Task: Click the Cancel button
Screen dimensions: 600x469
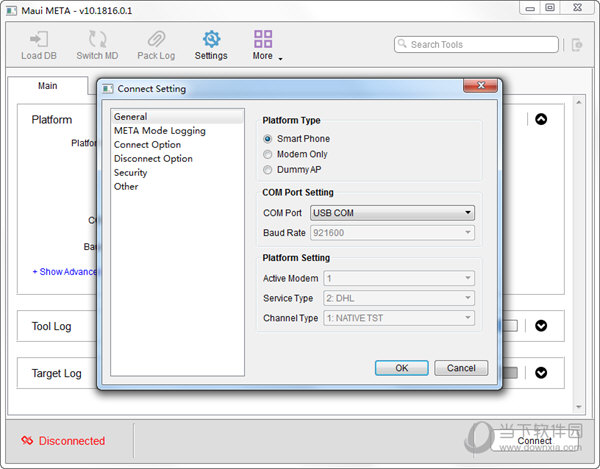Action: click(x=461, y=368)
